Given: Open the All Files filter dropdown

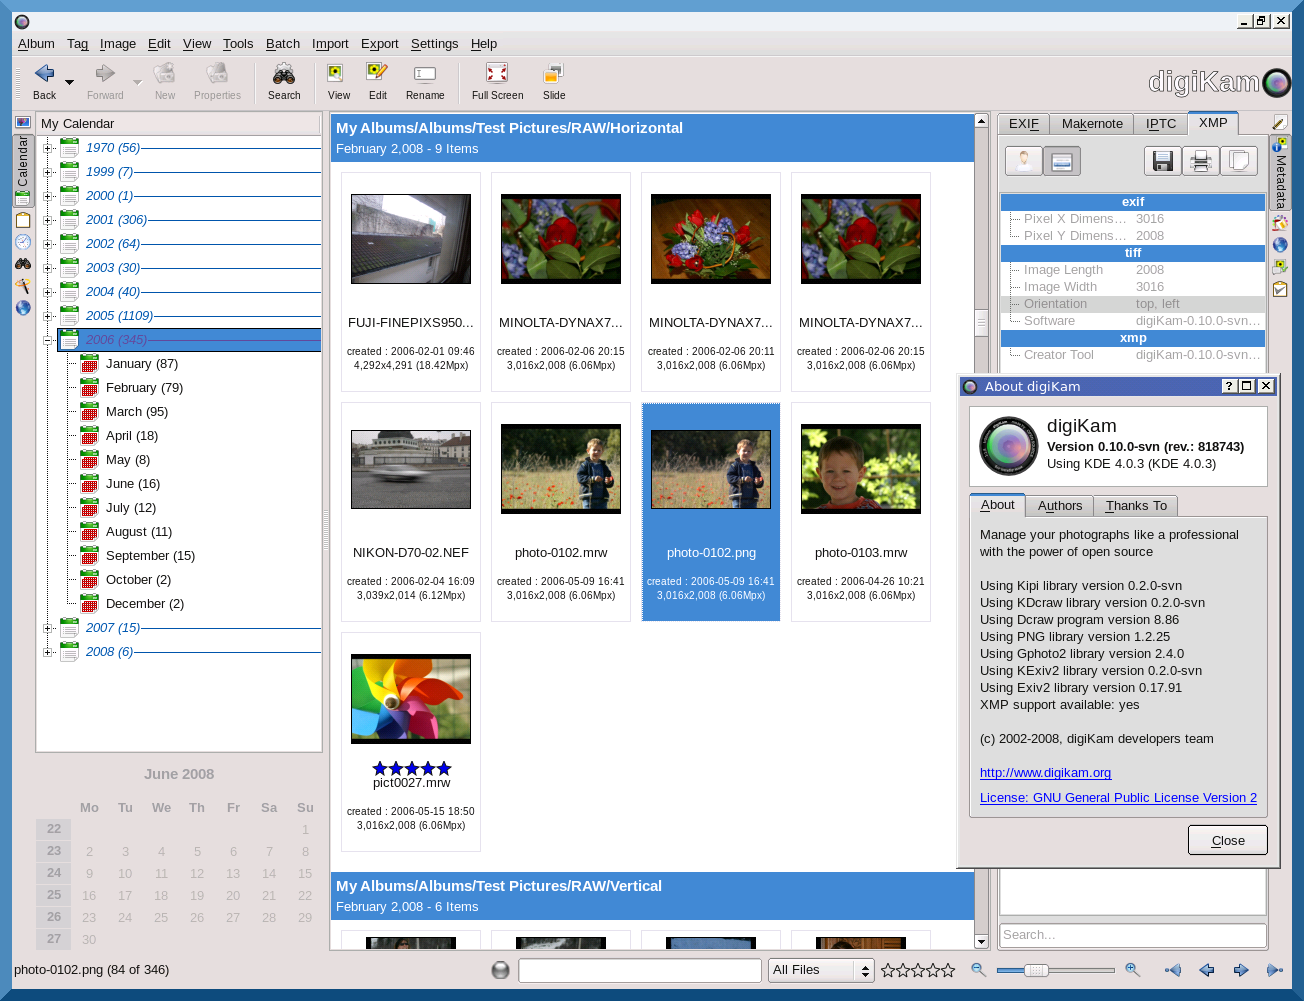Looking at the screenshot, I should pyautogui.click(x=820, y=970).
